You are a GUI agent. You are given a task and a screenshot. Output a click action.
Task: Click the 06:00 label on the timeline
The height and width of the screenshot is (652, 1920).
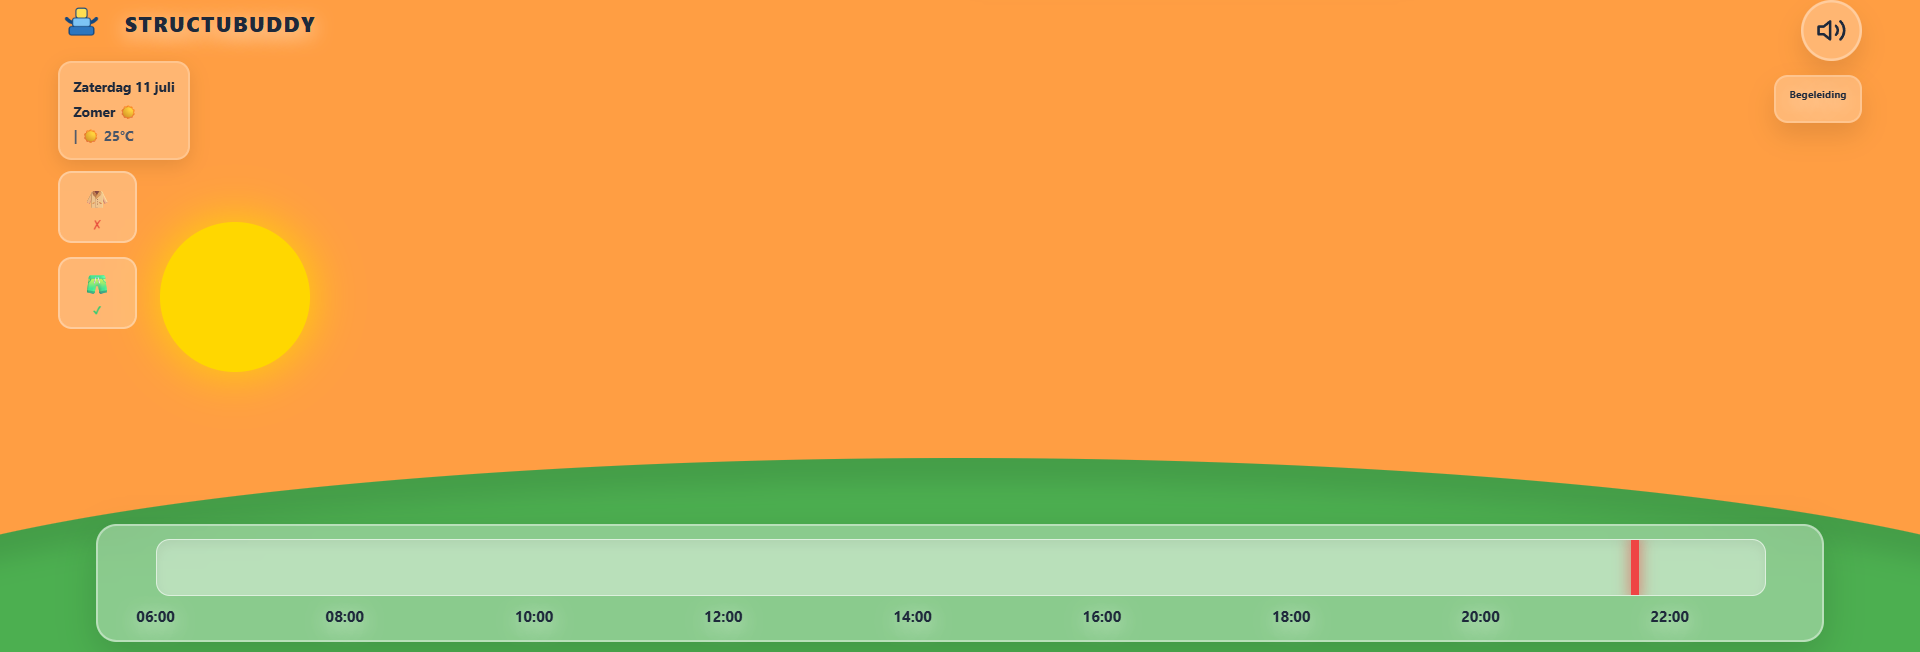point(155,617)
